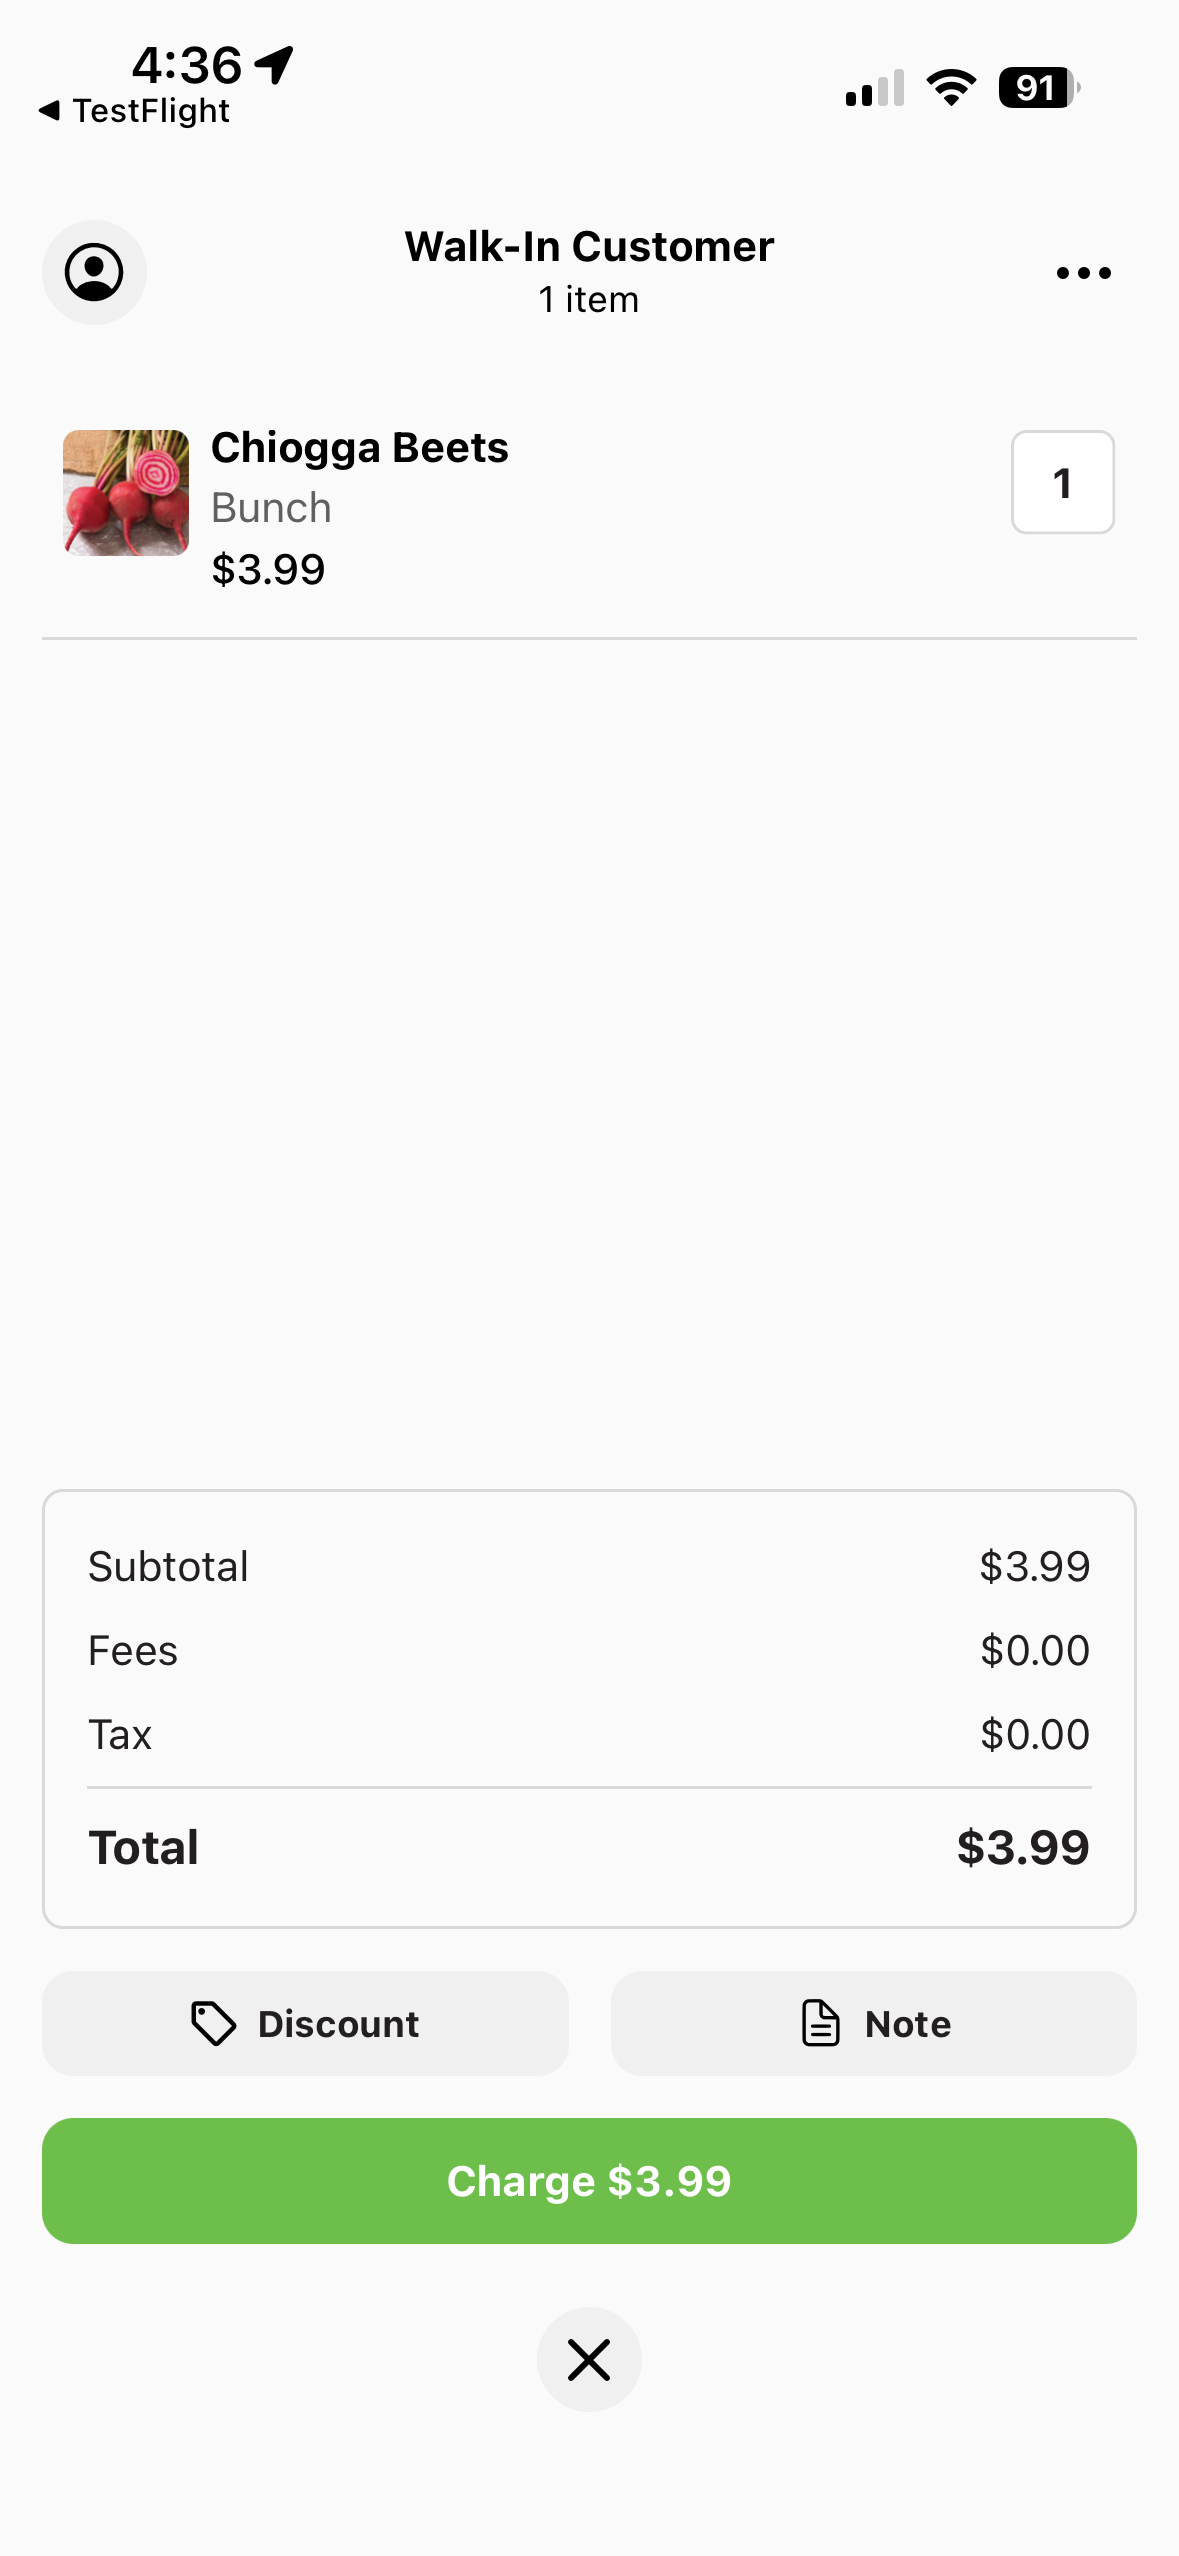Add a Discount to the order
The image size is (1179, 2556).
(x=305, y=2023)
